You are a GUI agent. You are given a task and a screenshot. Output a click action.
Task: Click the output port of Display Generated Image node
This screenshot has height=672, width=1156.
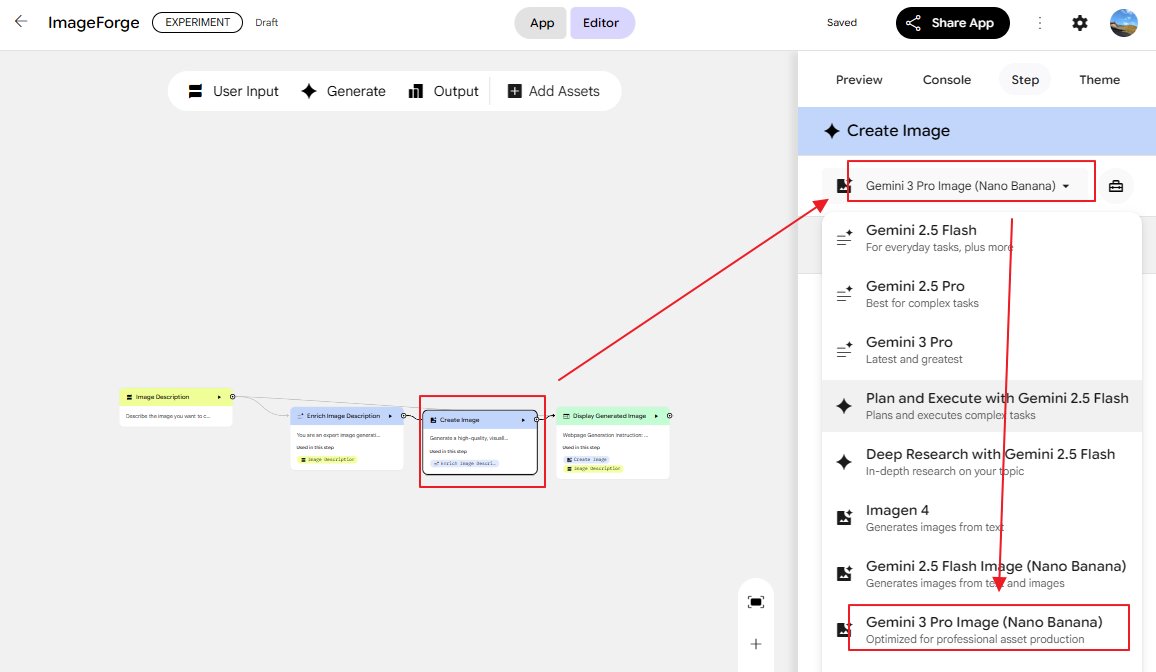pos(669,416)
